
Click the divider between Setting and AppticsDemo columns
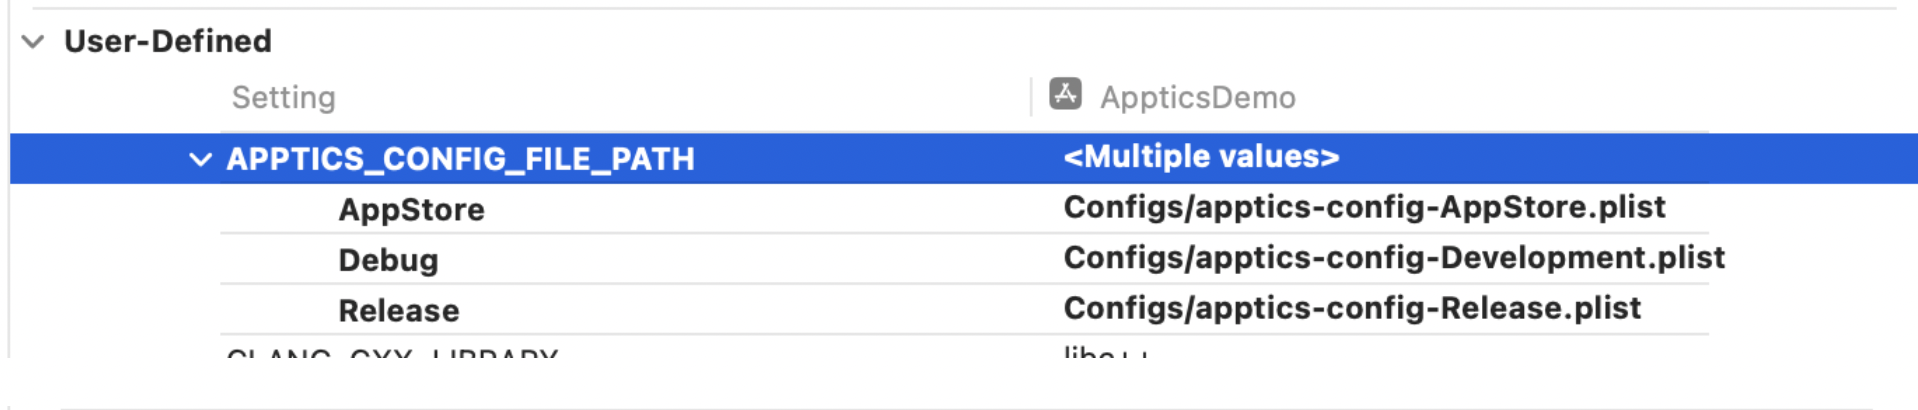click(1031, 97)
